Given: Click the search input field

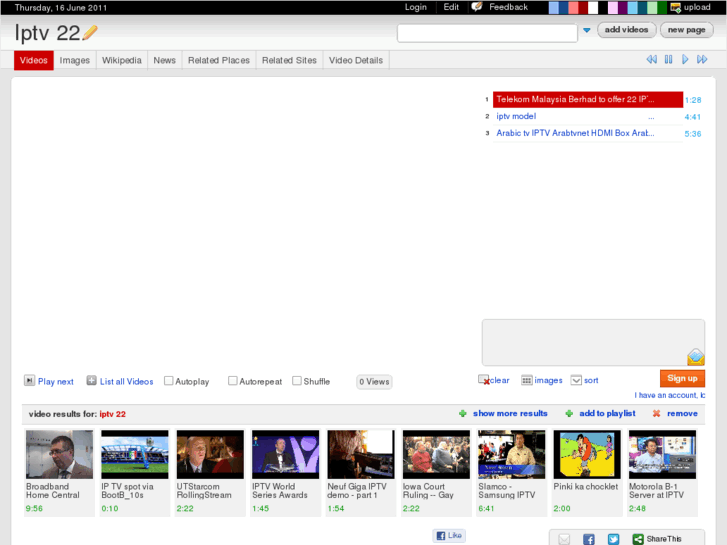Looking at the screenshot, I should coord(487,33).
